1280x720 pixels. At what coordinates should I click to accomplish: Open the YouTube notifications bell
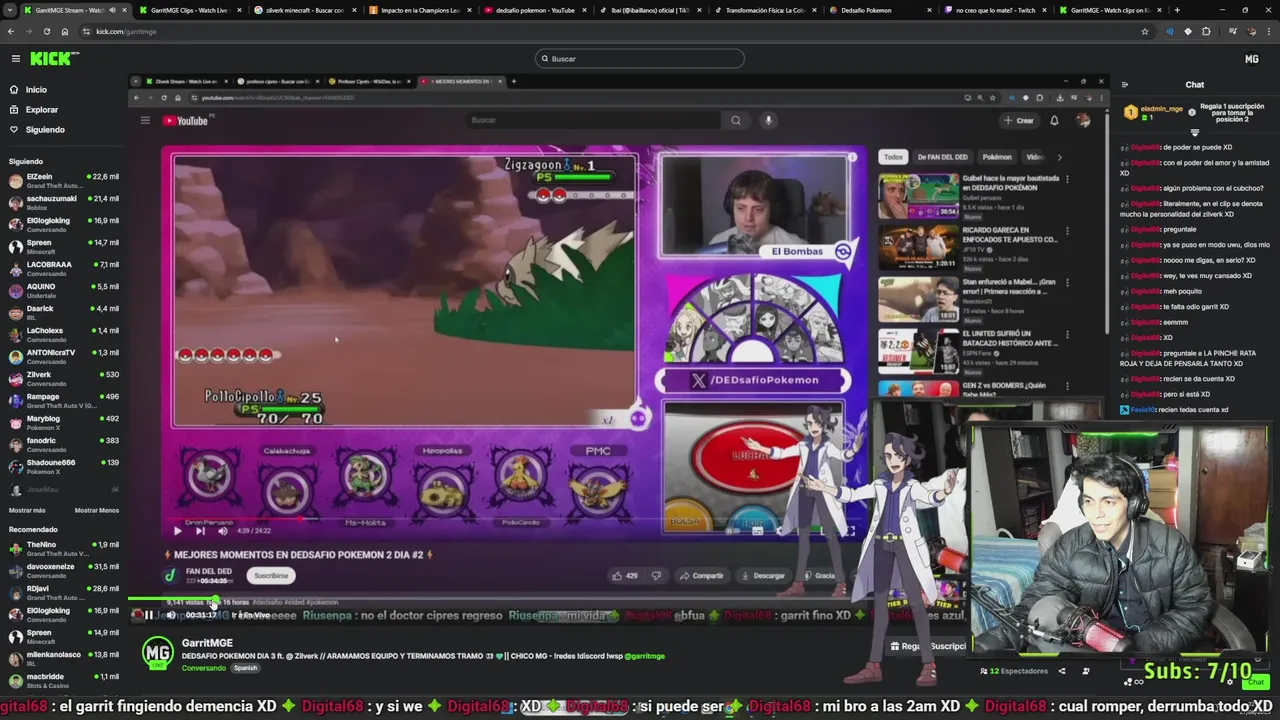1054,120
